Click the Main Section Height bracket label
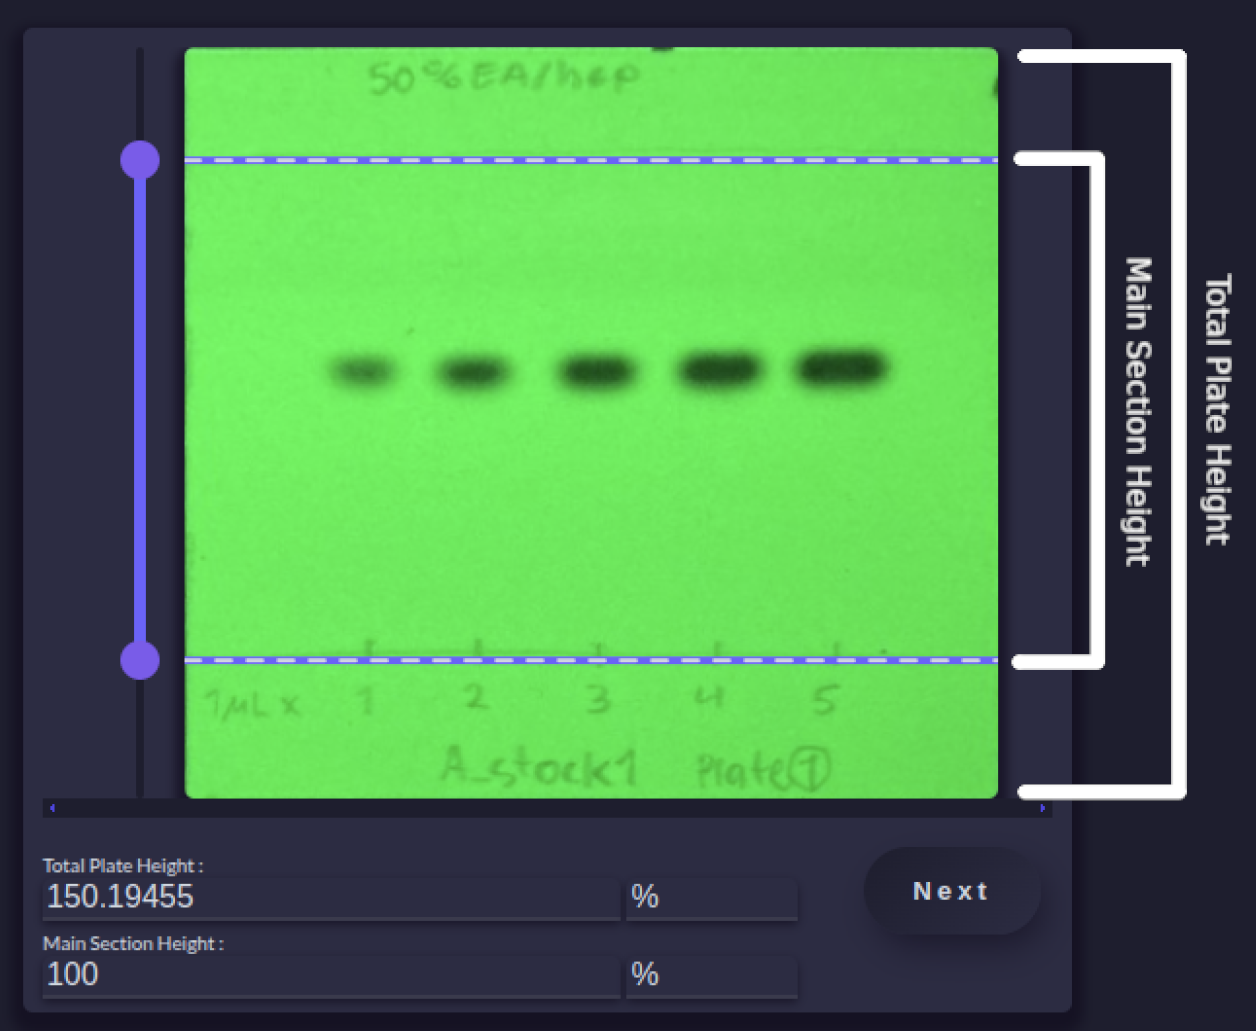1256x1031 pixels. click(1138, 411)
